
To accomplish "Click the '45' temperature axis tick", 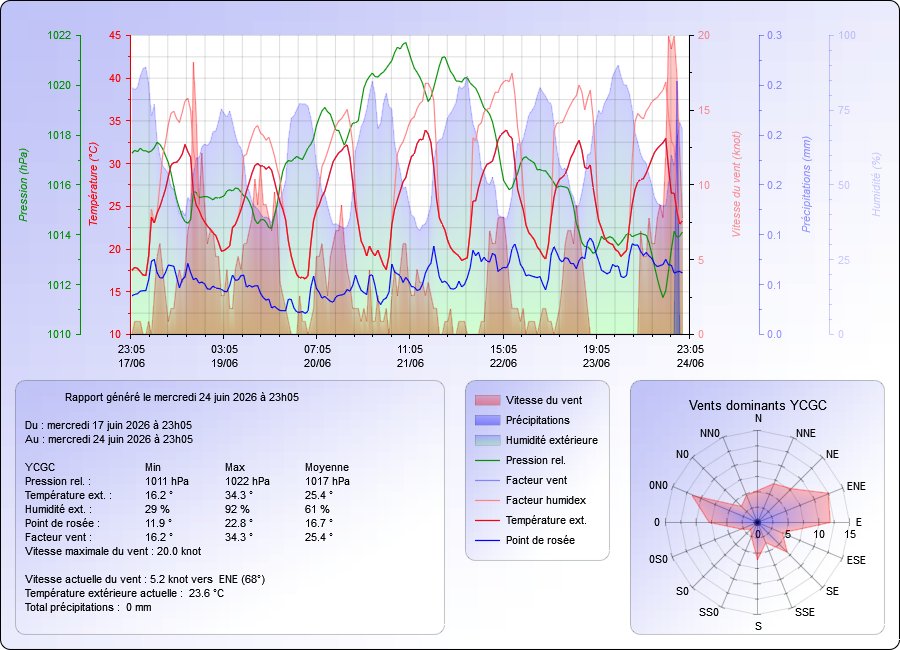I will point(115,36).
